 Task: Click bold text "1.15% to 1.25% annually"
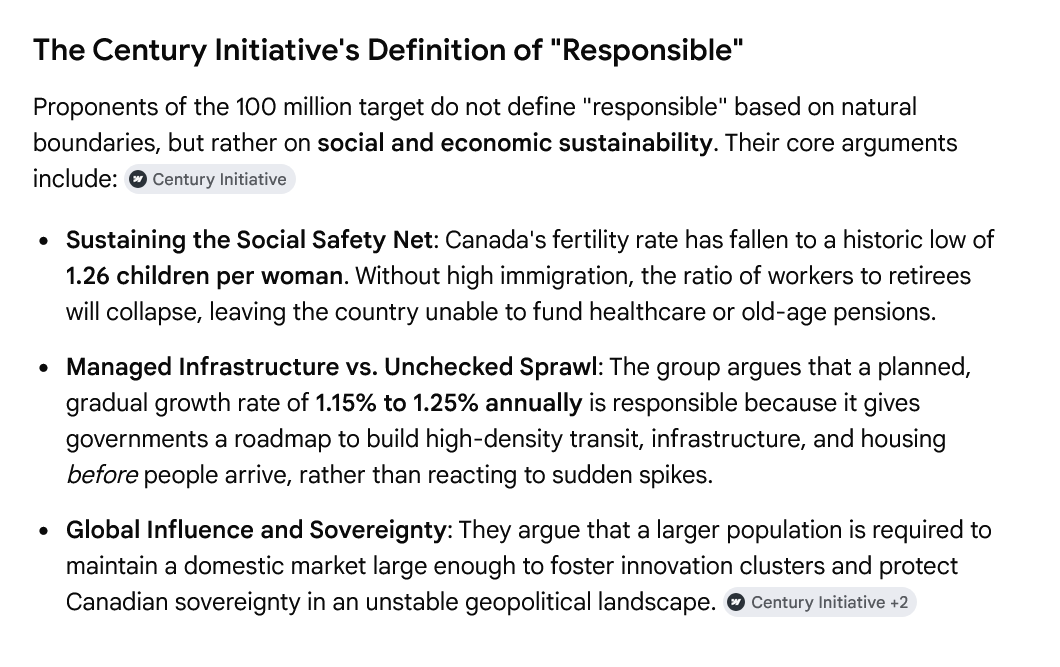pyautogui.click(x=448, y=403)
